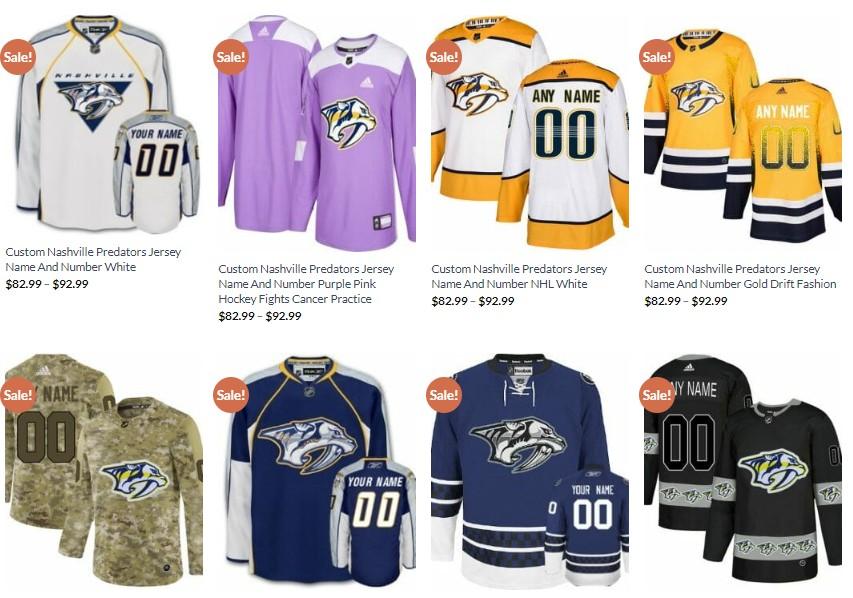Open the blue lace-up Predators jersey image
Screen dimensions: 853x598
pyautogui.click(x=530, y=470)
